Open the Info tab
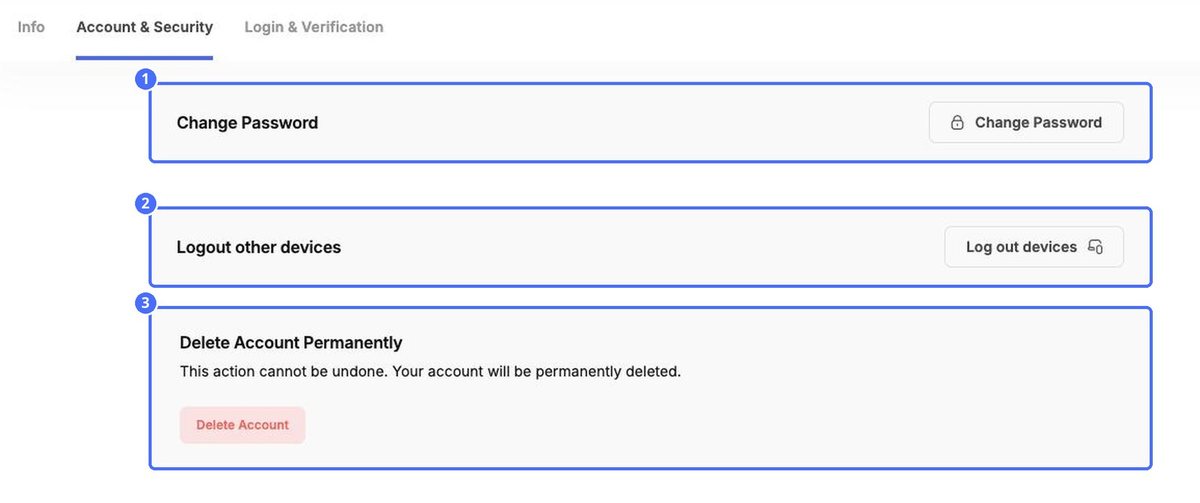The width and height of the screenshot is (1200, 503). pos(31,27)
